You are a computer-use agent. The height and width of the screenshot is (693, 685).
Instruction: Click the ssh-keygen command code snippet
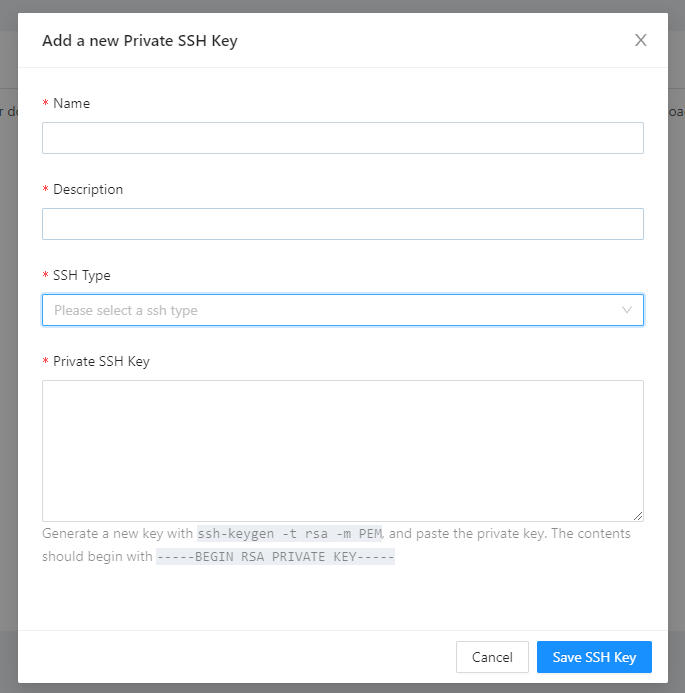pyautogui.click(x=291, y=534)
